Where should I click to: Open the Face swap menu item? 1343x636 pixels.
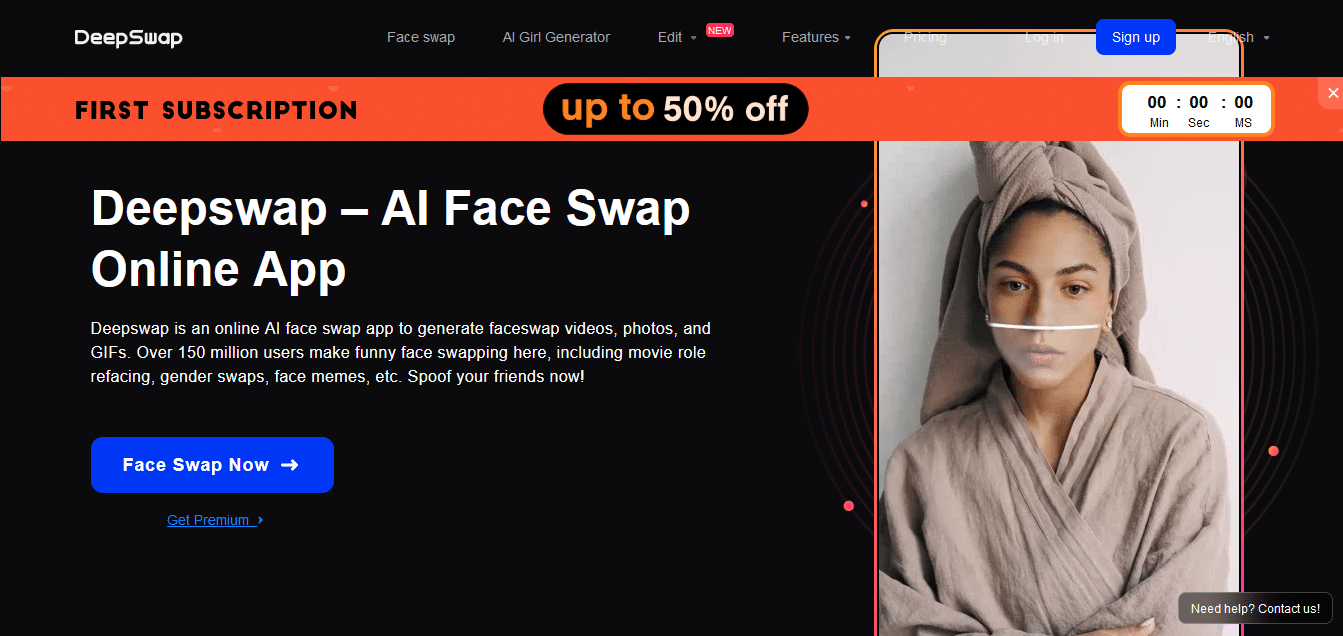click(x=421, y=37)
